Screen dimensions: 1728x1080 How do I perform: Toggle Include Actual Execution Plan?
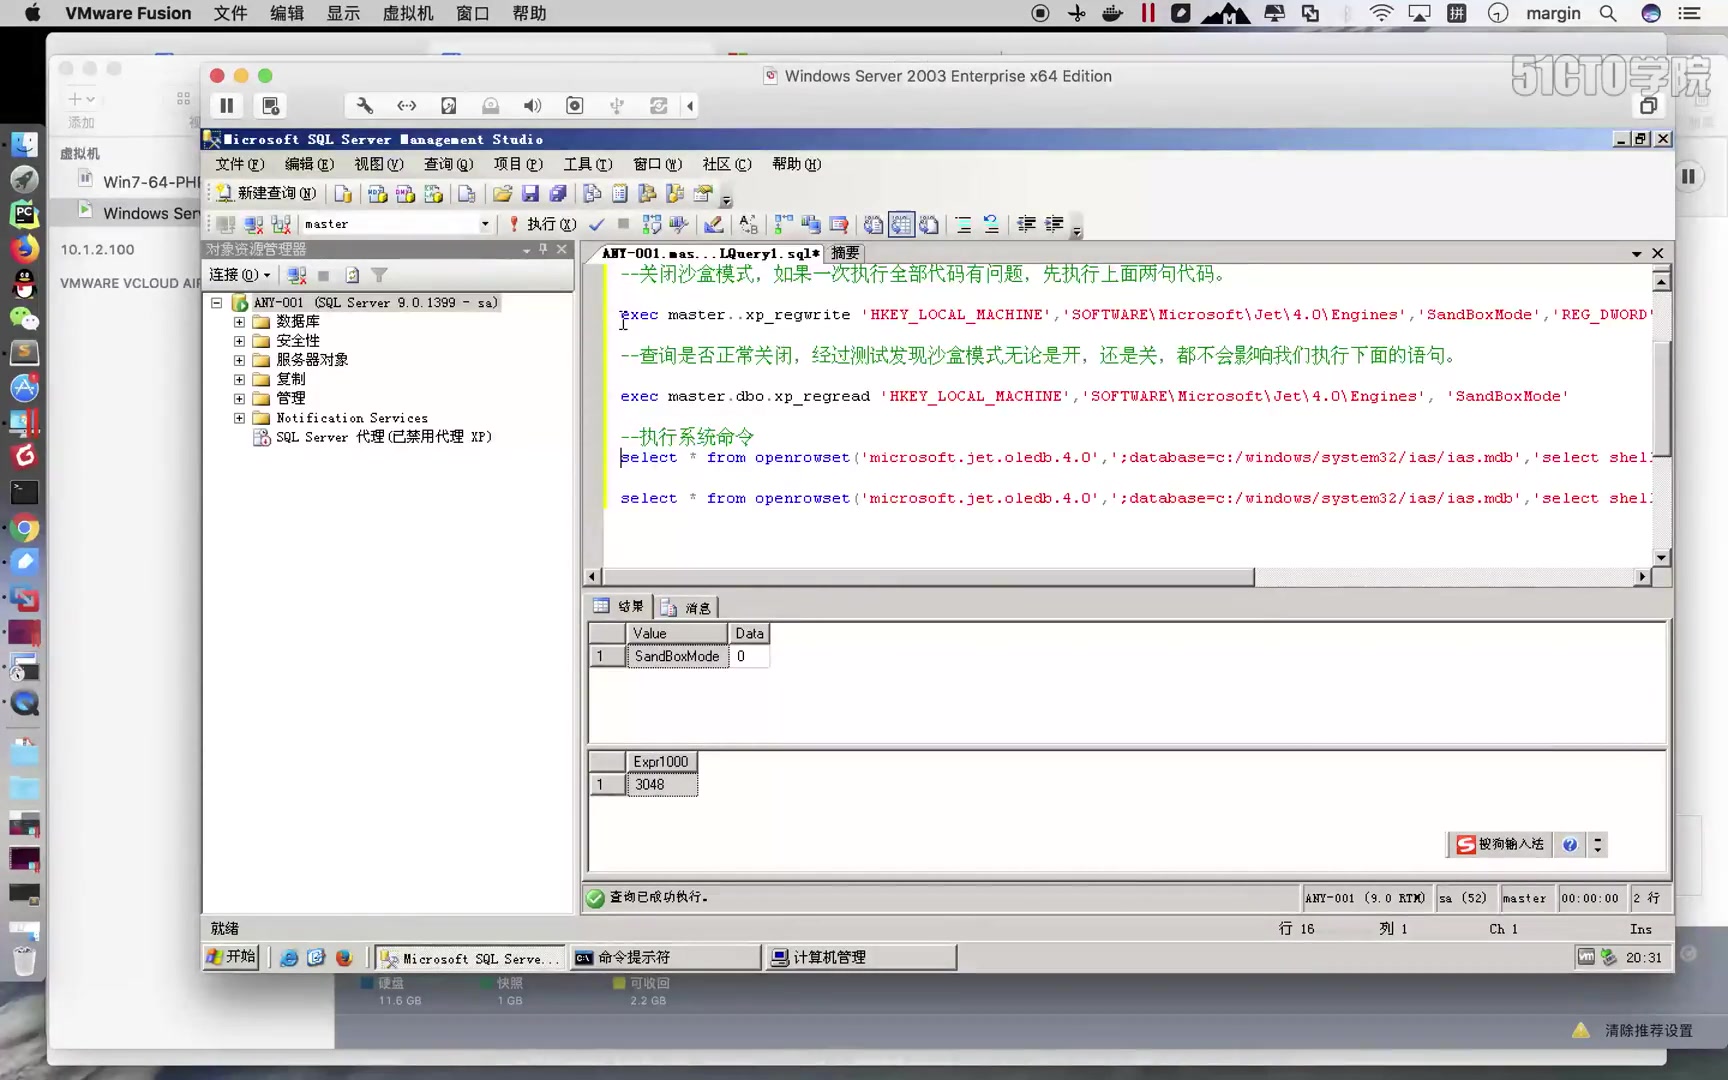click(x=783, y=225)
